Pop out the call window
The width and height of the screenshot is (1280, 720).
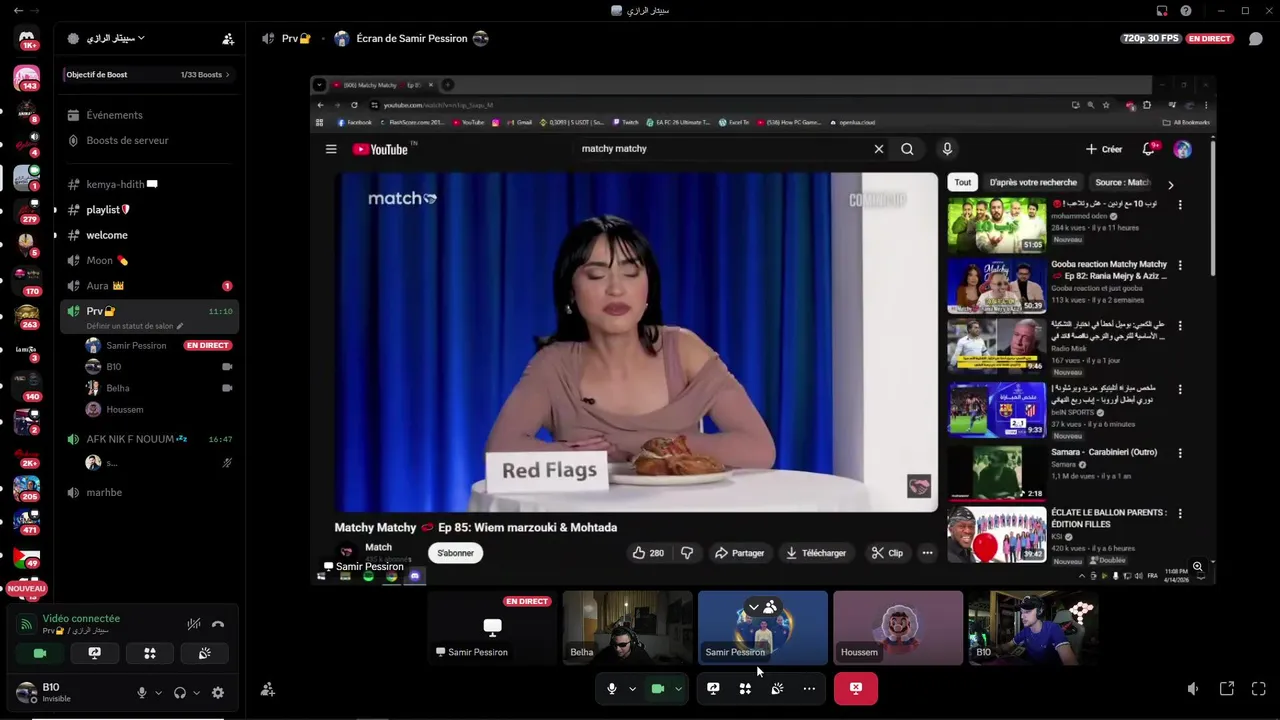[x=1227, y=689]
